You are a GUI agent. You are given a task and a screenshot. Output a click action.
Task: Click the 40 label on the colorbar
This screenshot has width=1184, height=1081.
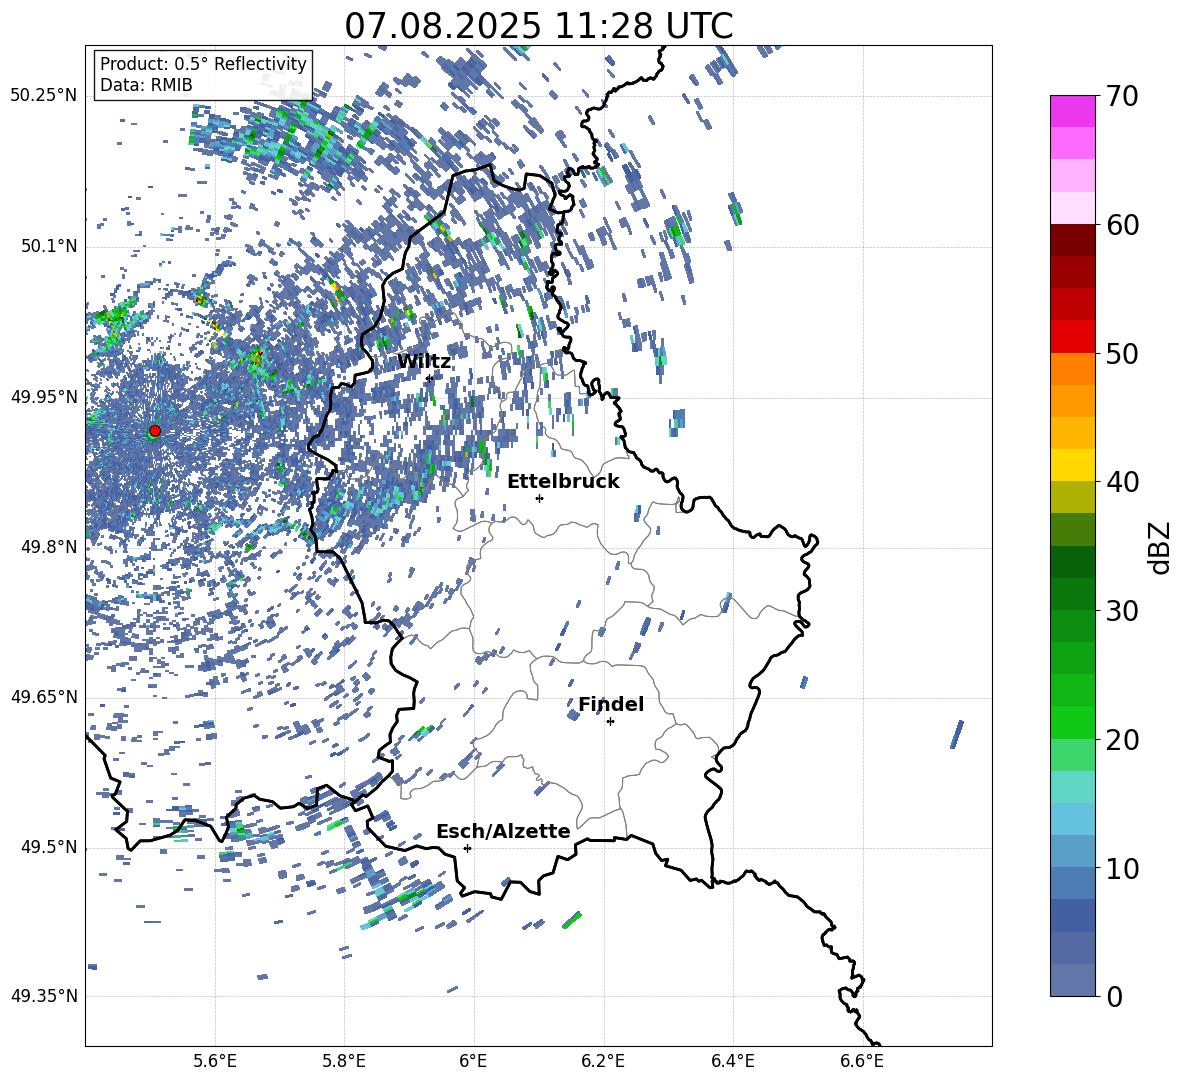pos(1122,482)
